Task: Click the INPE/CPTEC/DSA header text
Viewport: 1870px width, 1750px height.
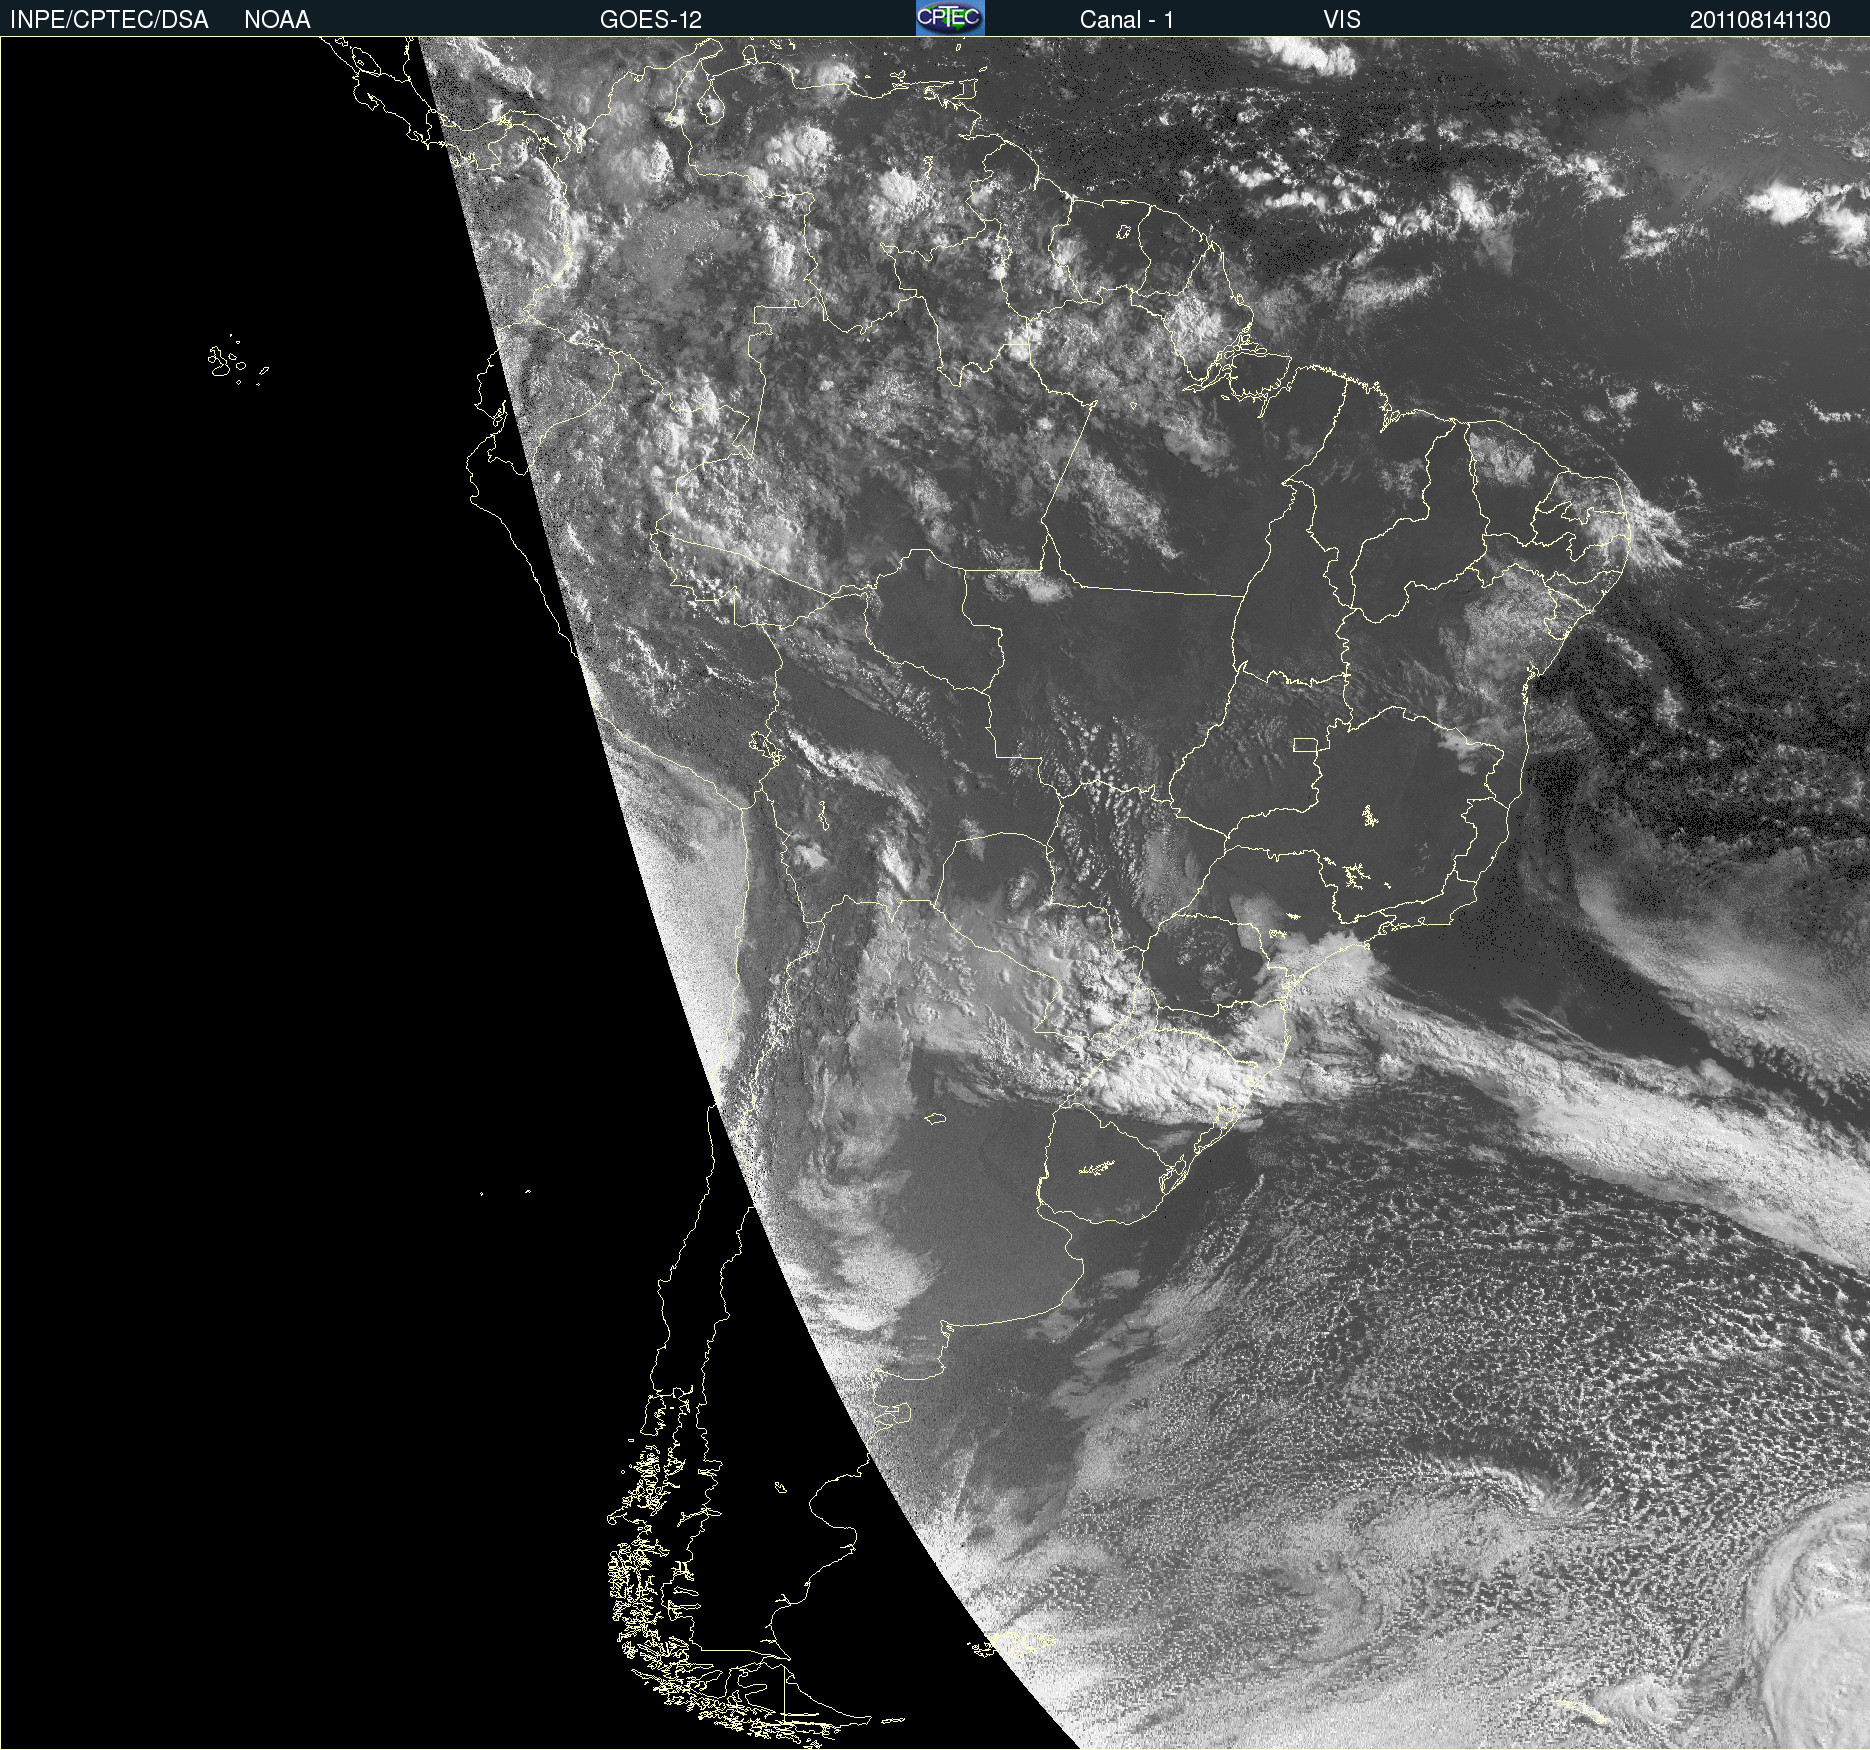Action: (x=109, y=20)
